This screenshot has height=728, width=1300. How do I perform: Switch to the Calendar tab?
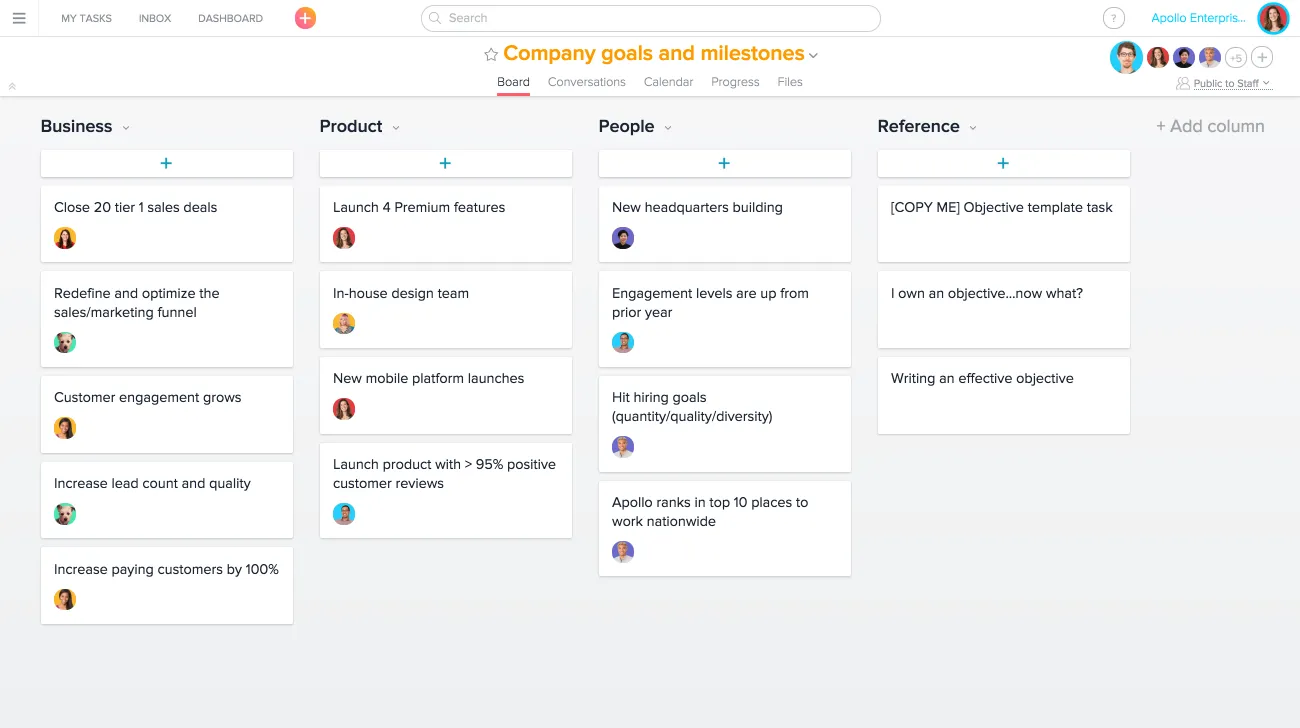(x=668, y=82)
